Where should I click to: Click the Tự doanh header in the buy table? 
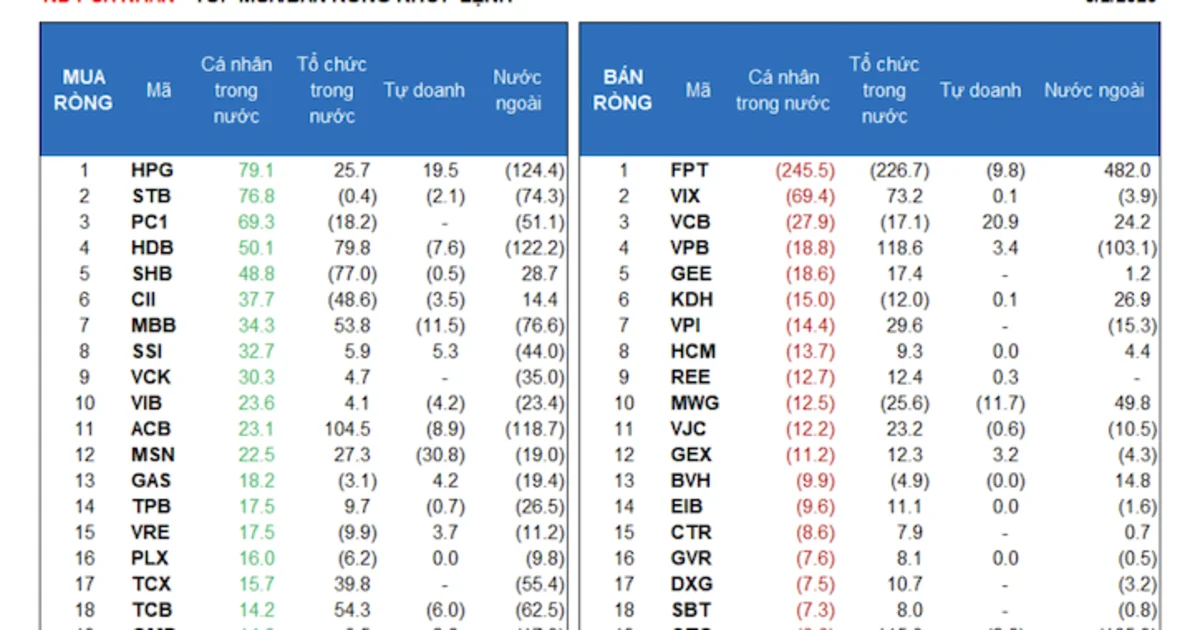tap(424, 90)
